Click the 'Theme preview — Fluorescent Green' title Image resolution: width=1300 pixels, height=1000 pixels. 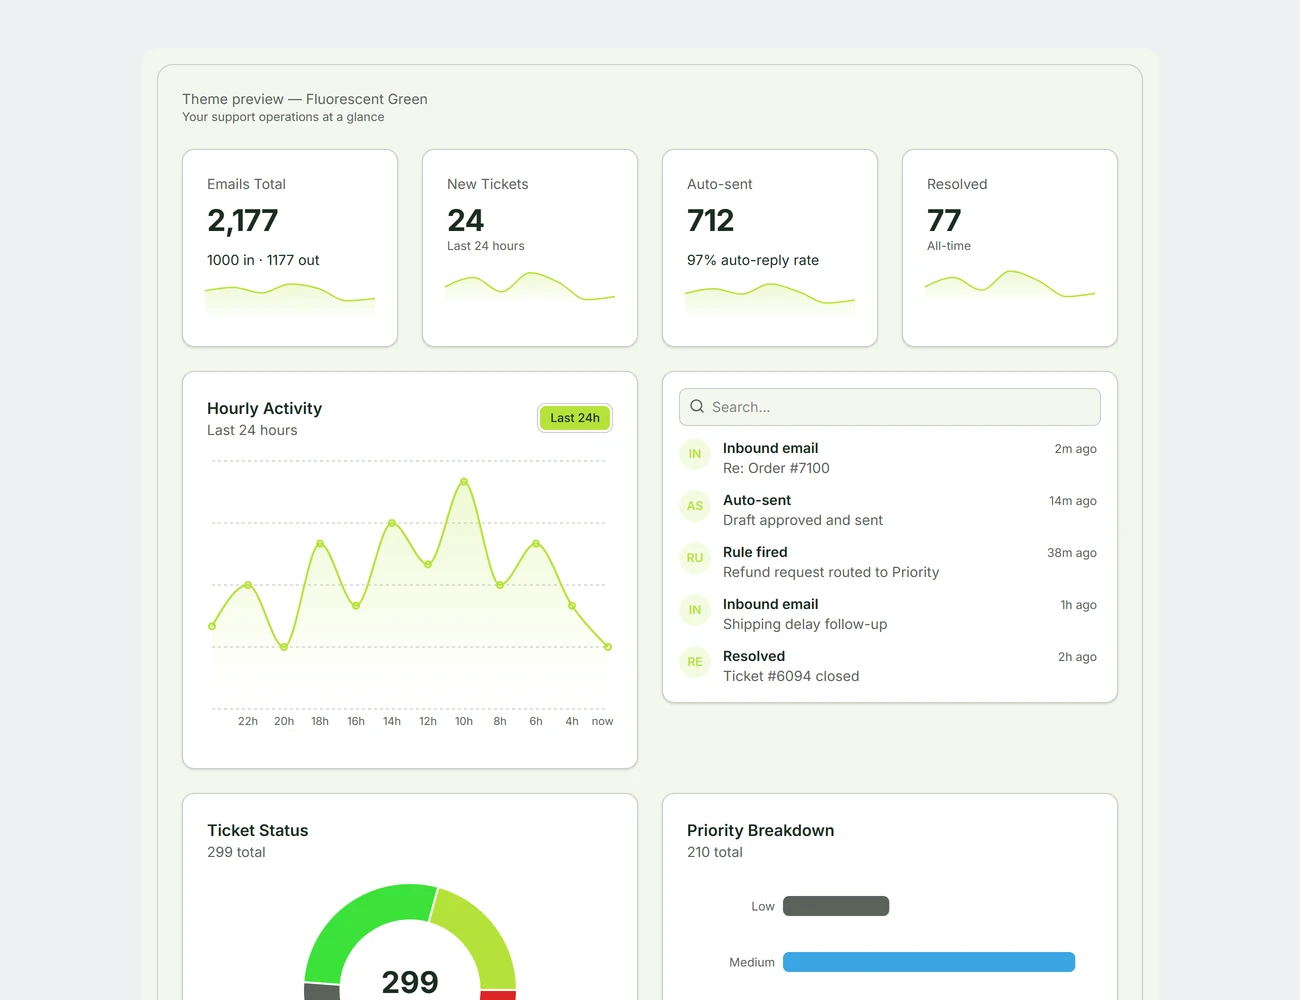[x=305, y=99]
